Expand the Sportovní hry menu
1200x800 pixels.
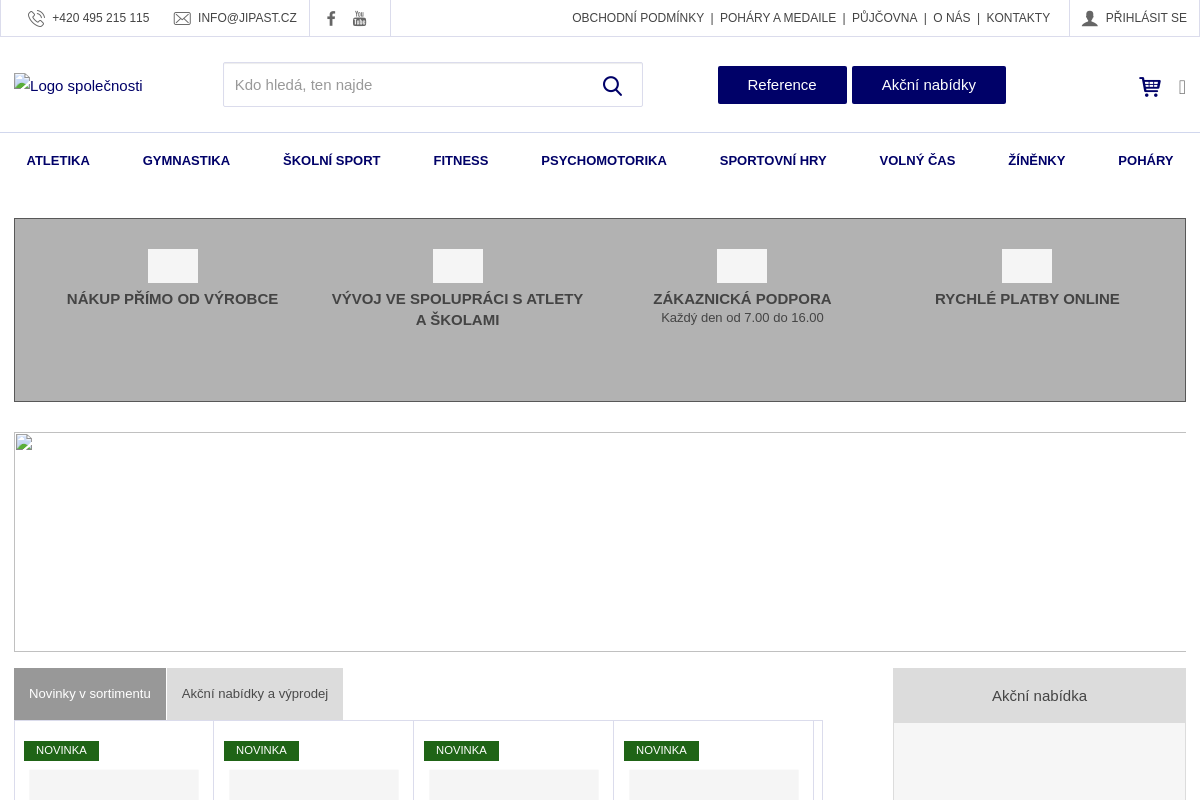tap(772, 161)
